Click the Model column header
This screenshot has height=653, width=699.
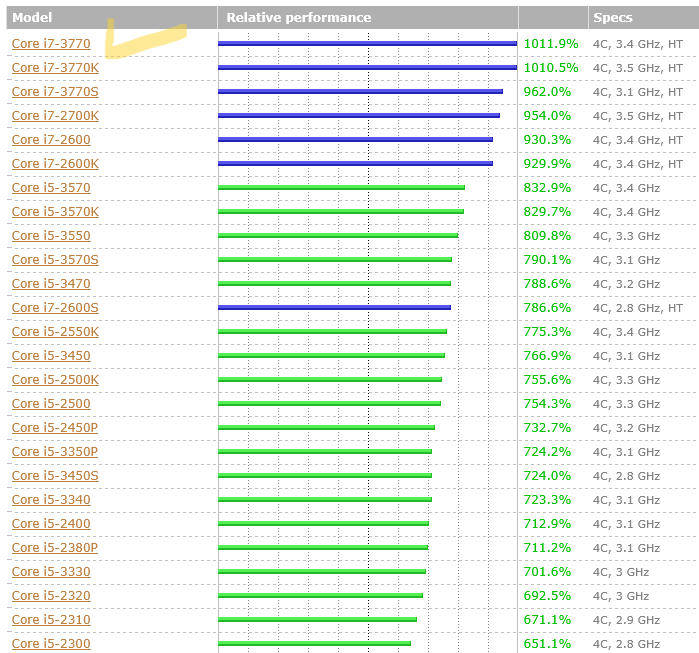[x=32, y=18]
